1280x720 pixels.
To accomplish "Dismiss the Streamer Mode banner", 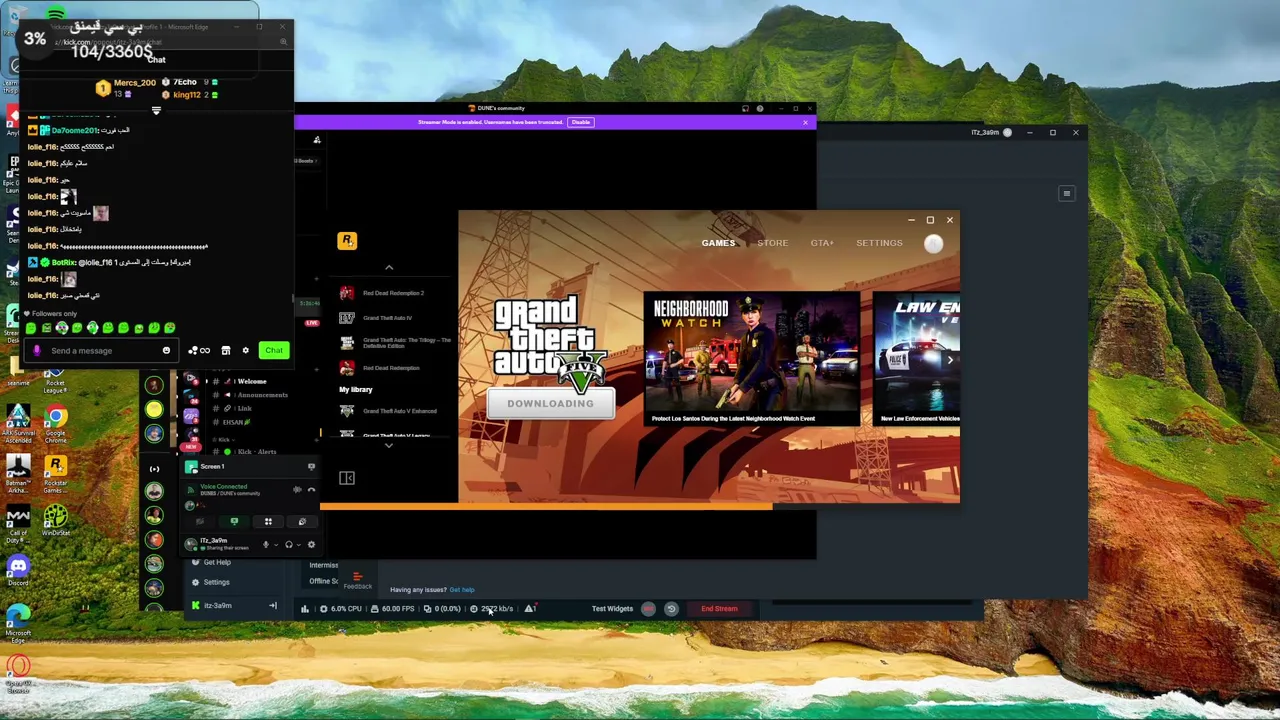I will [x=805, y=122].
